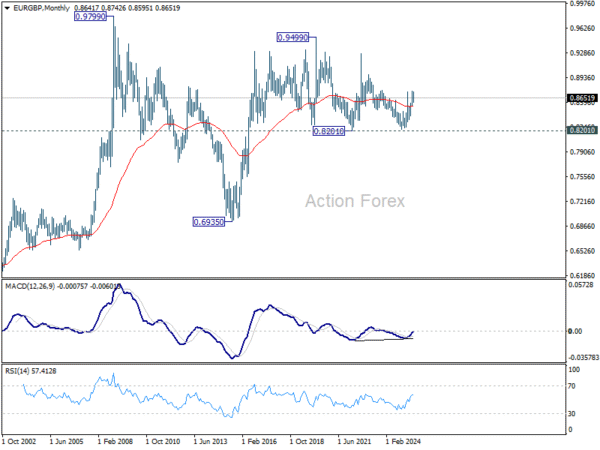The height and width of the screenshot is (450, 600).
Task: Click the 0.97990 high price label
Action: click(90, 16)
